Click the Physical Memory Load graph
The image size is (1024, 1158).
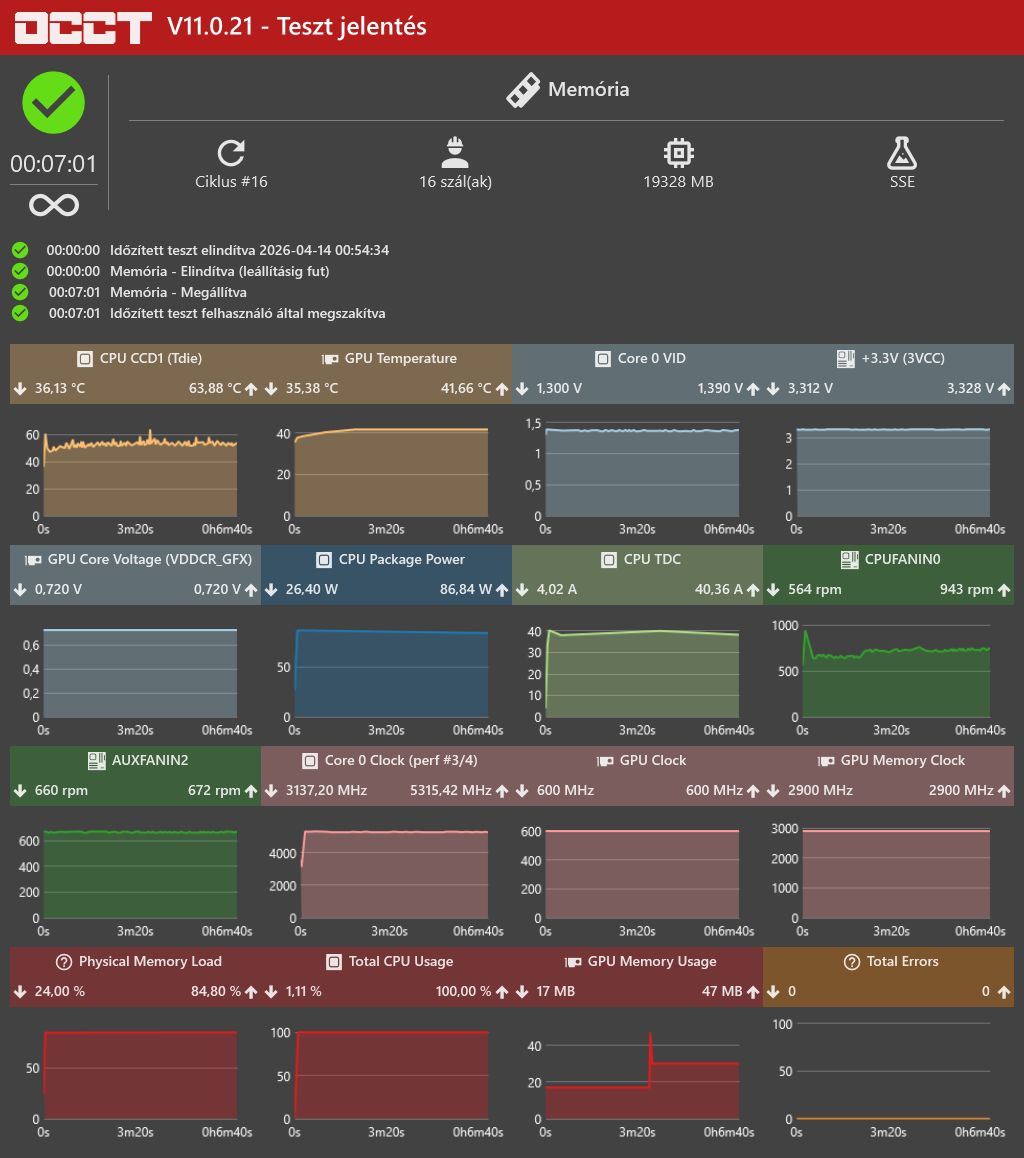coord(140,1075)
